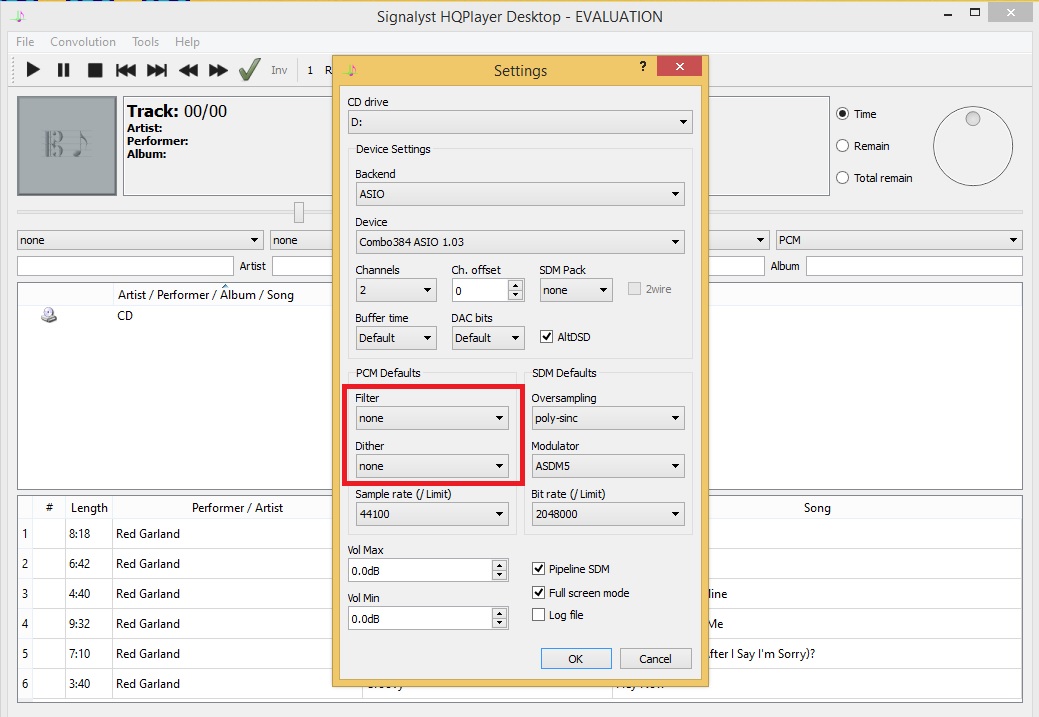Decrease the Vol Min value

coord(500,623)
